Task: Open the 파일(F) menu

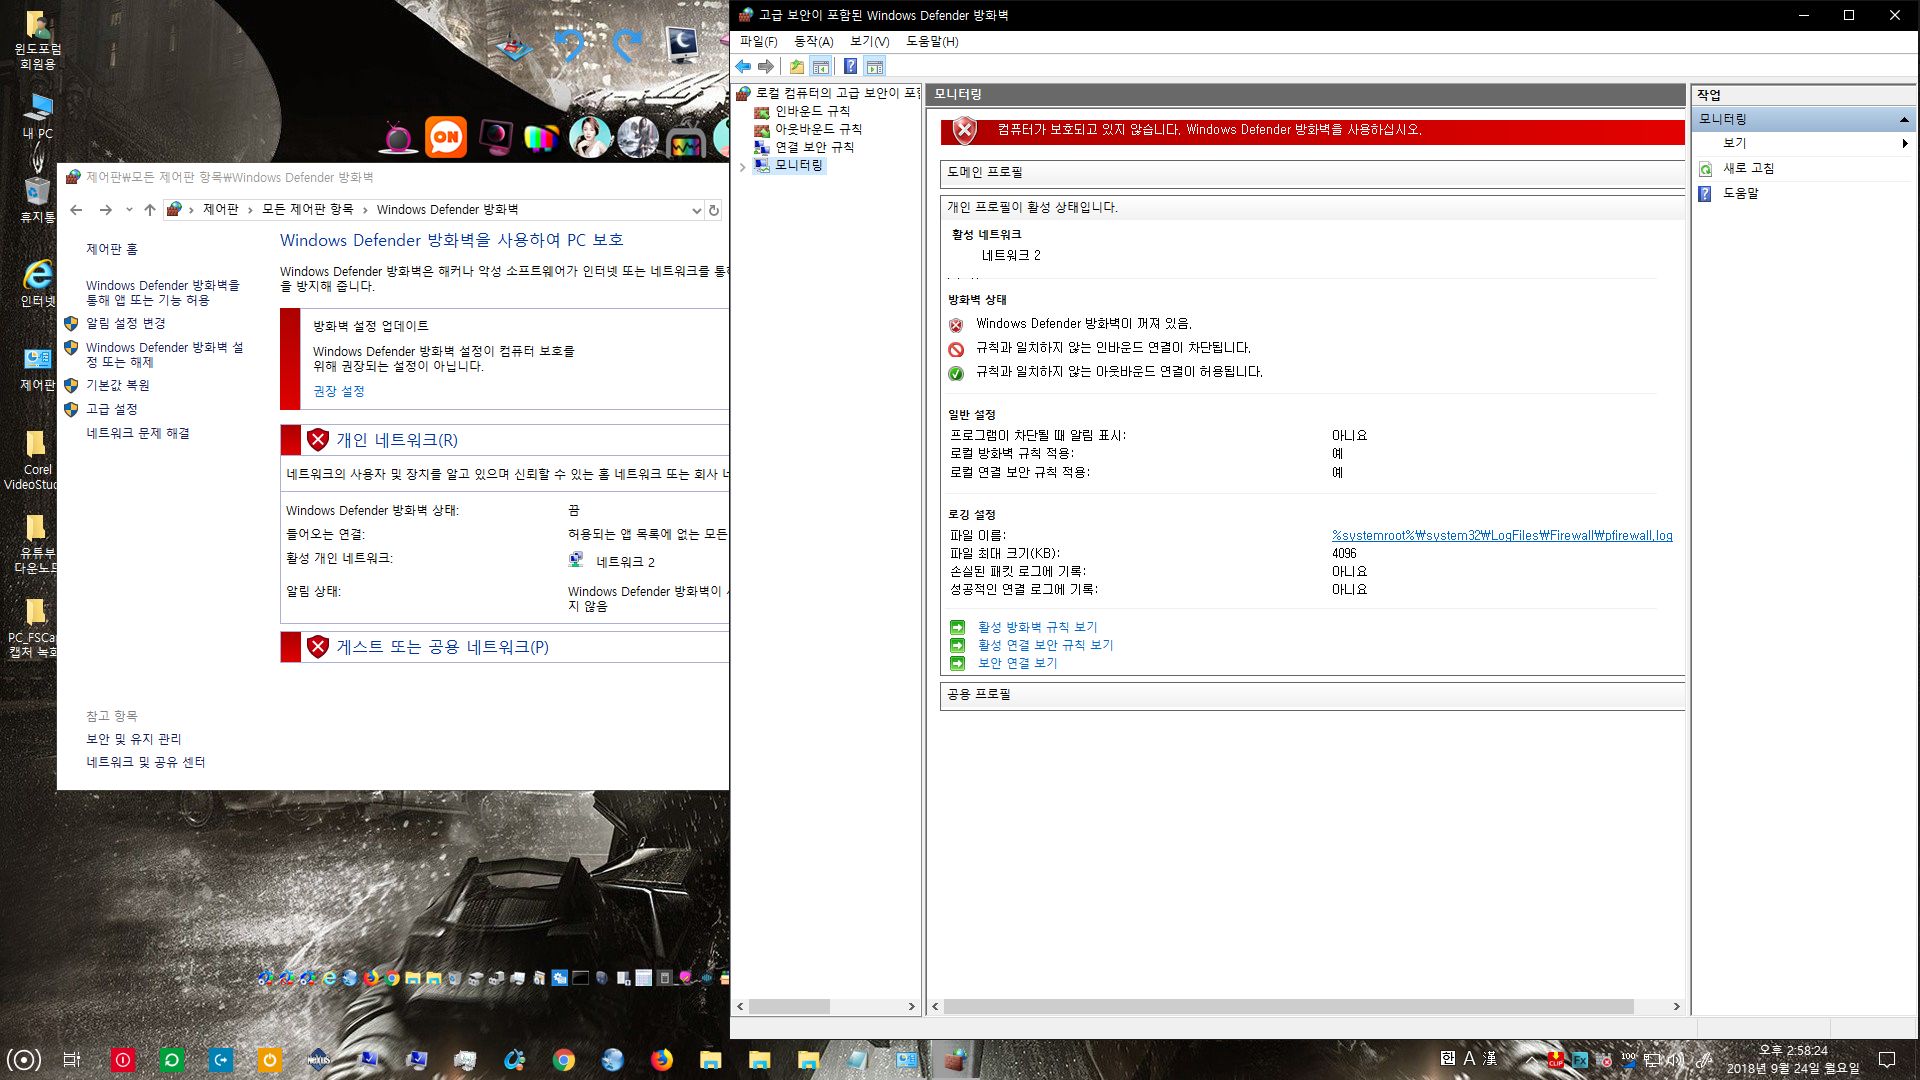Action: (x=758, y=41)
